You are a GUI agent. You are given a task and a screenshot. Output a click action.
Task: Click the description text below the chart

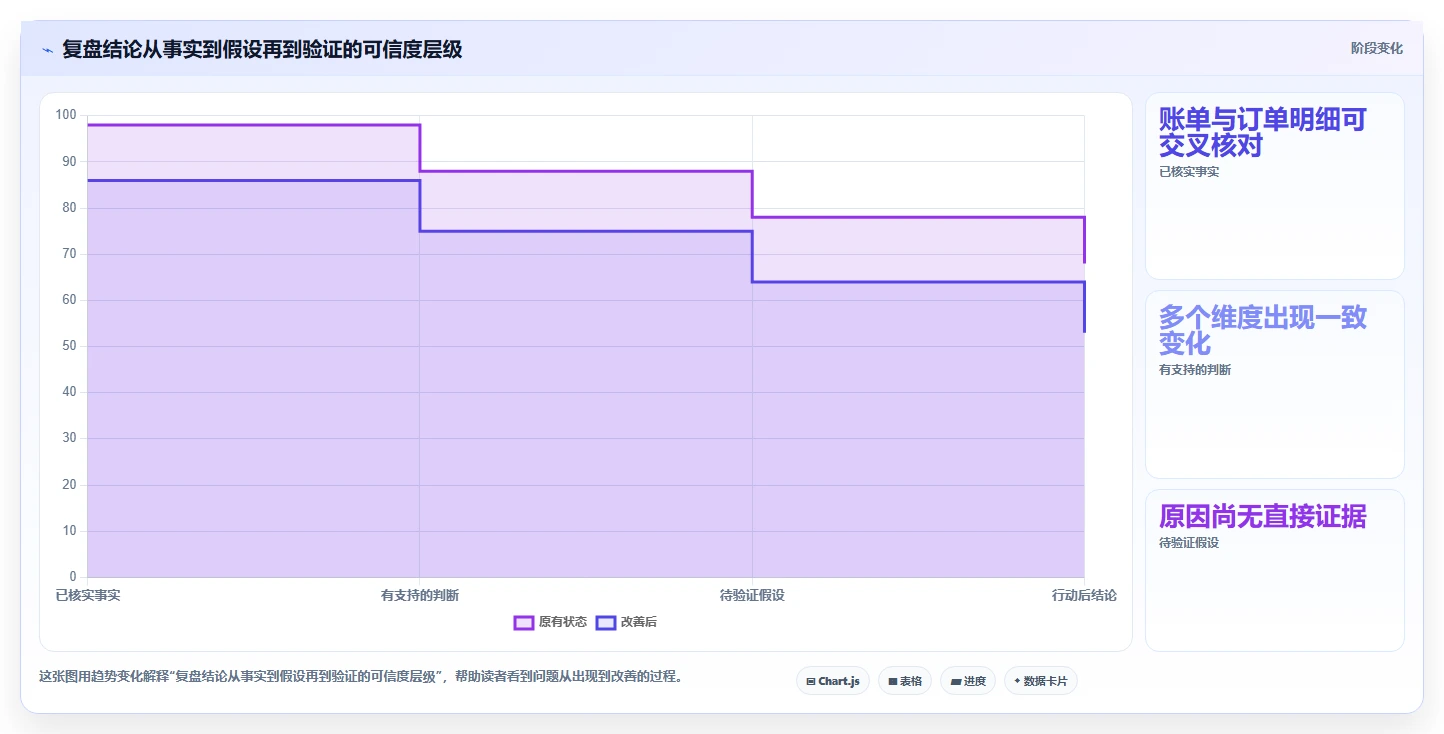(361, 676)
